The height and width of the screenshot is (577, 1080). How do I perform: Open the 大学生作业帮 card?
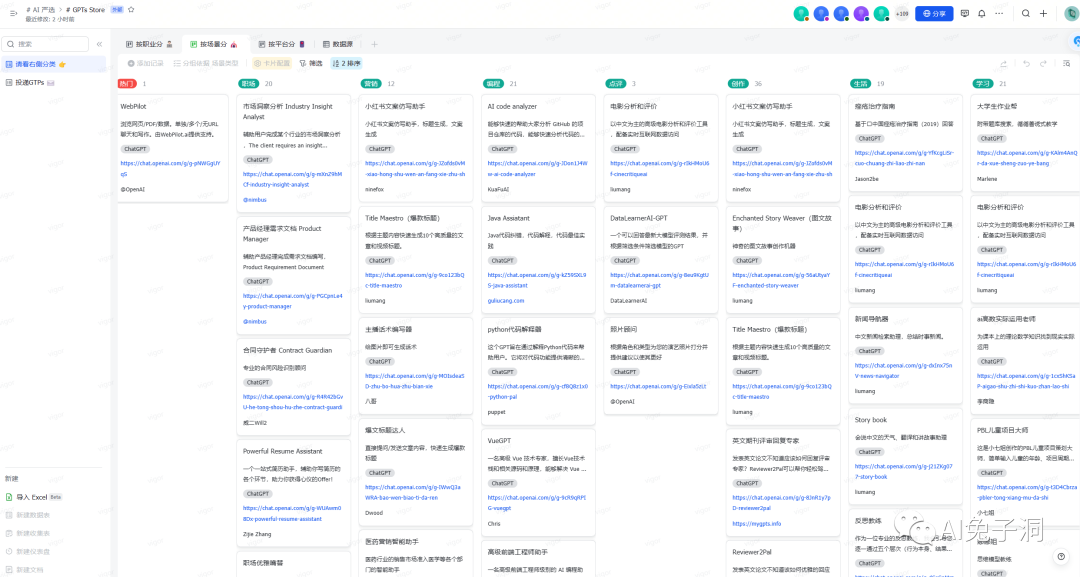click(x=1026, y=143)
